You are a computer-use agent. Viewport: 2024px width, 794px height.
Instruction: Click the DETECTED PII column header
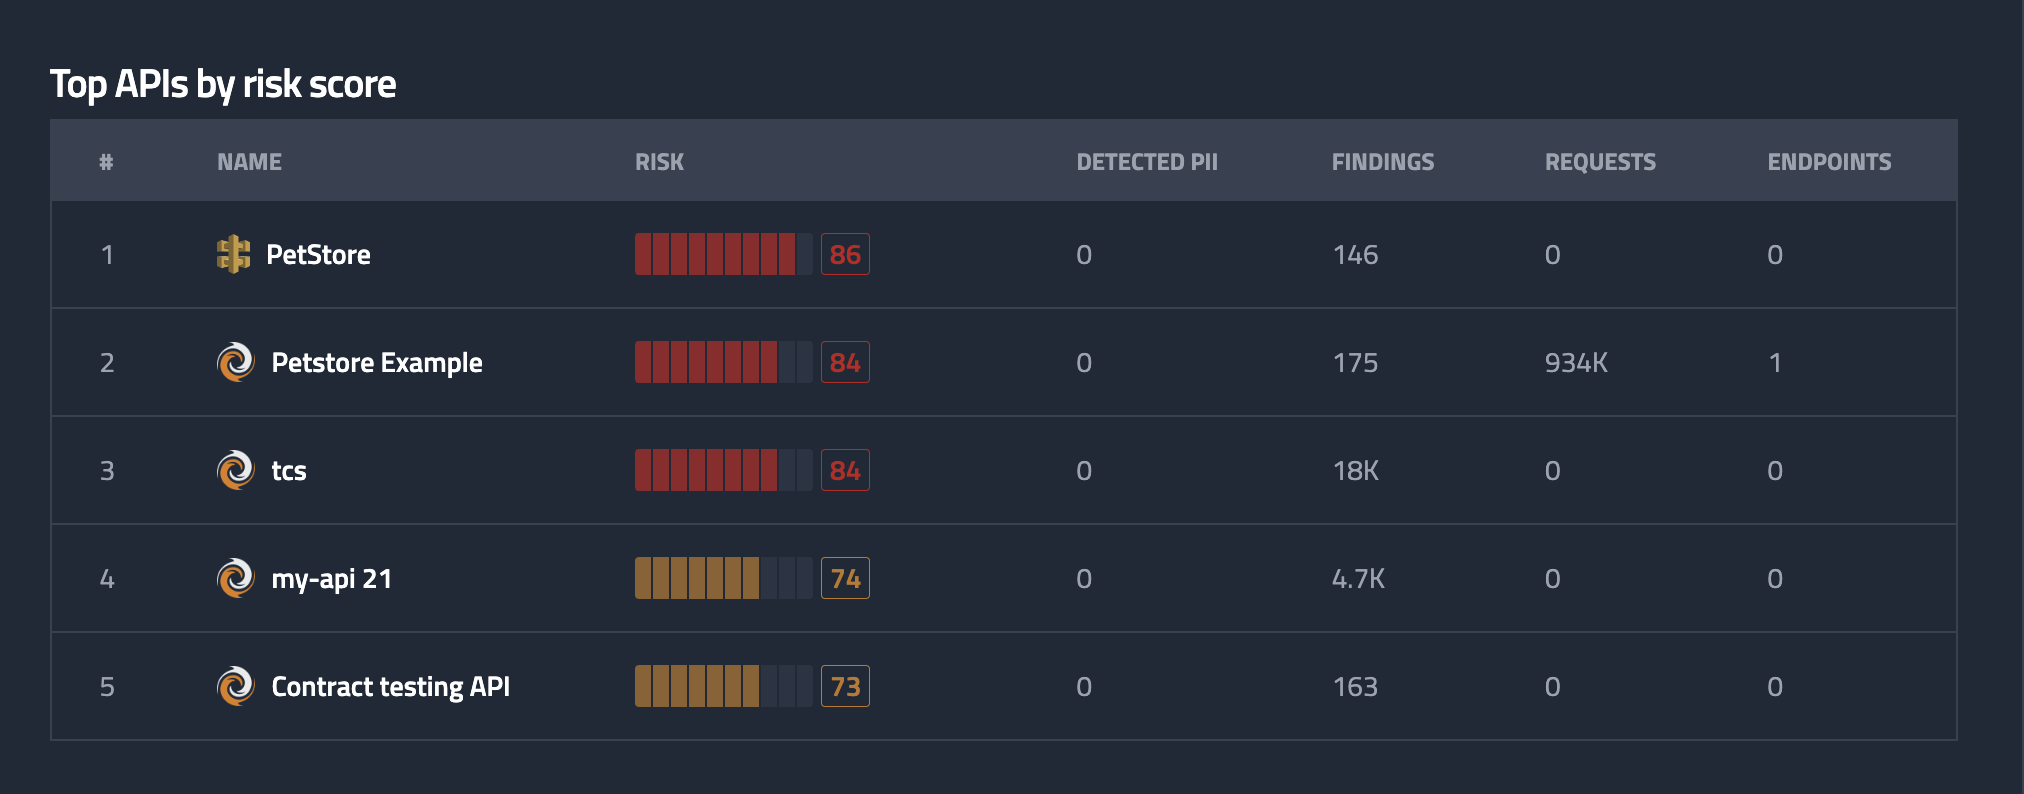click(1146, 162)
